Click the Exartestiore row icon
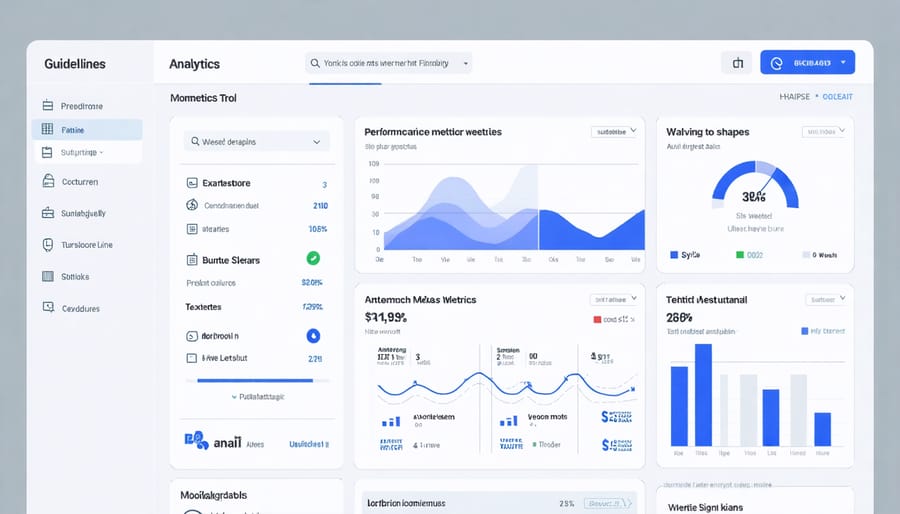The height and width of the screenshot is (514, 900). (192, 183)
